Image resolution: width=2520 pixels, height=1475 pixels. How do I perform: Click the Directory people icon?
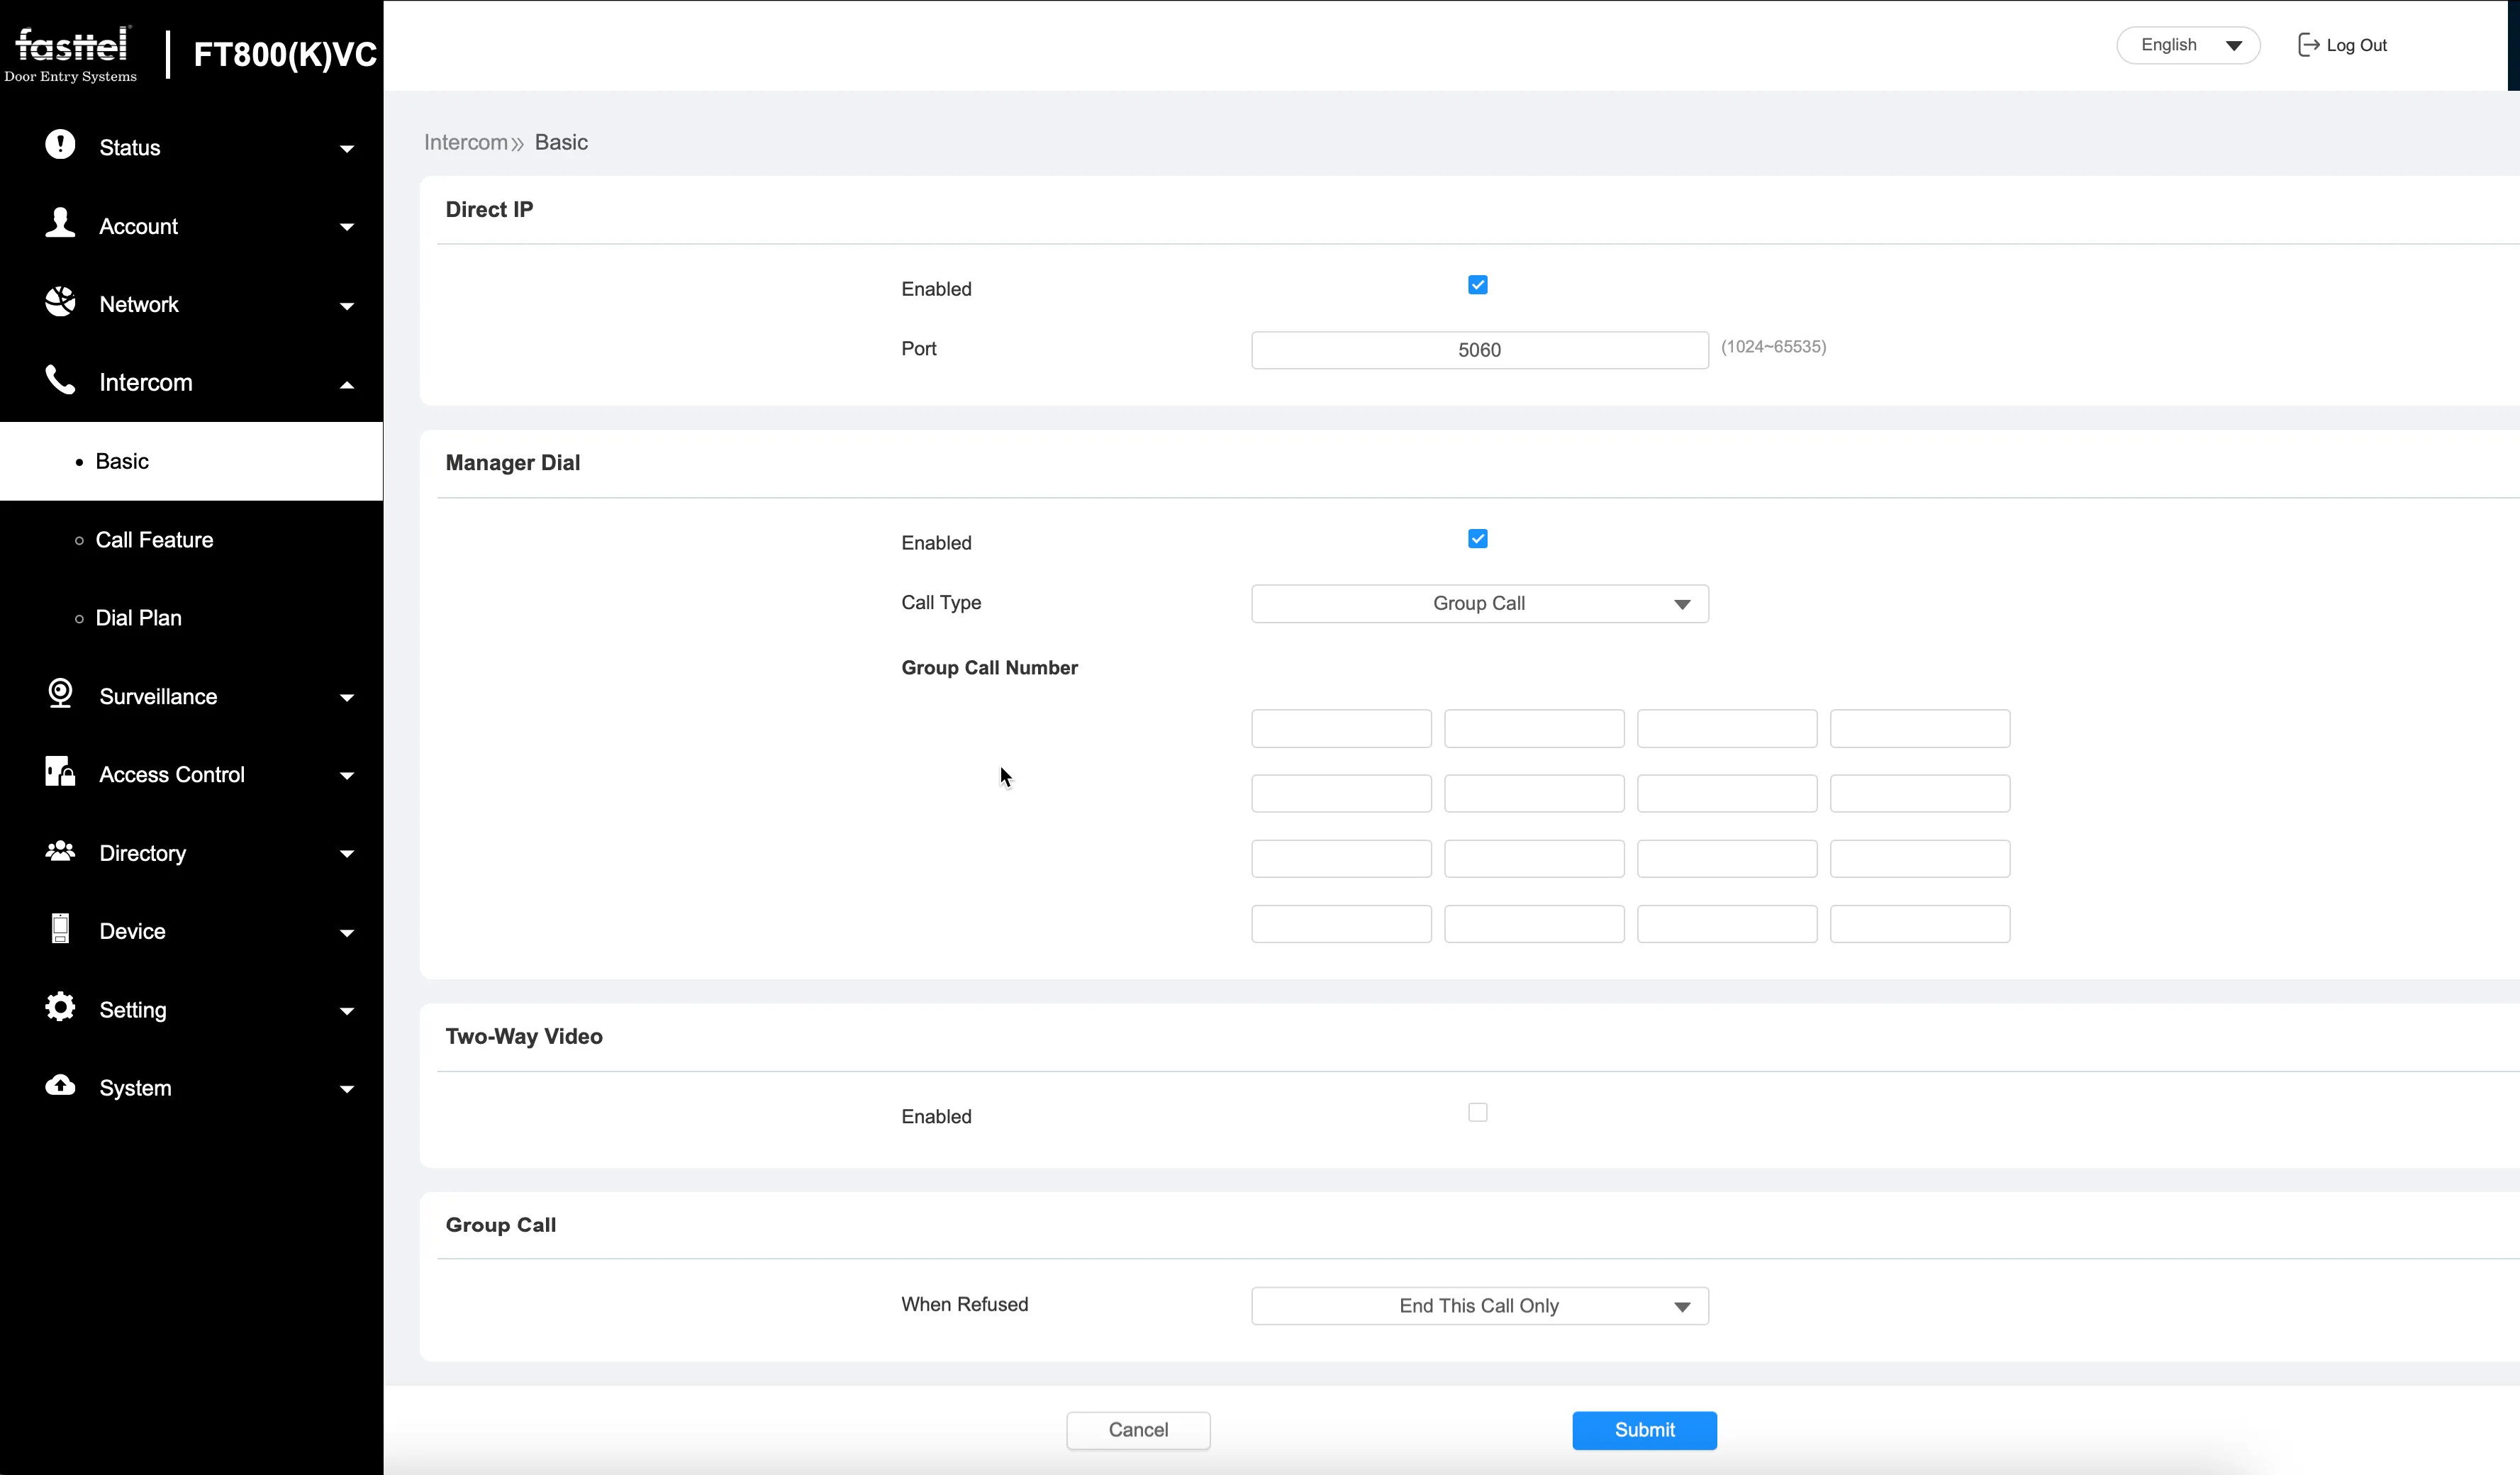coord(60,851)
